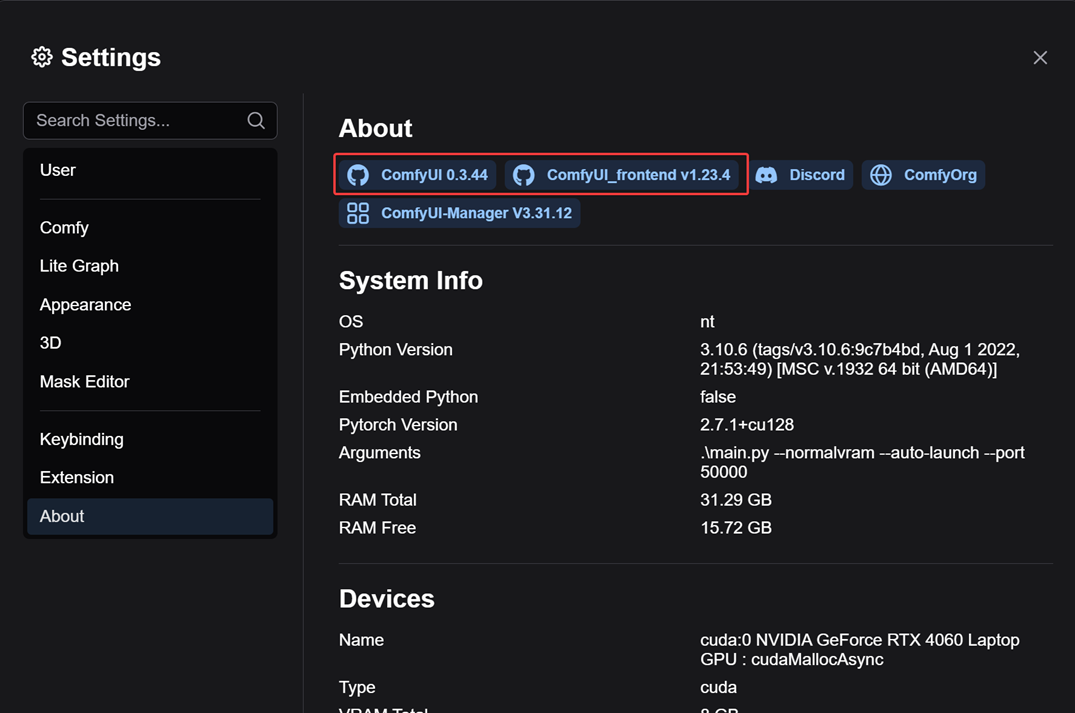Click the RAM Total label
Screen dimensions: 1075x713
(377, 500)
